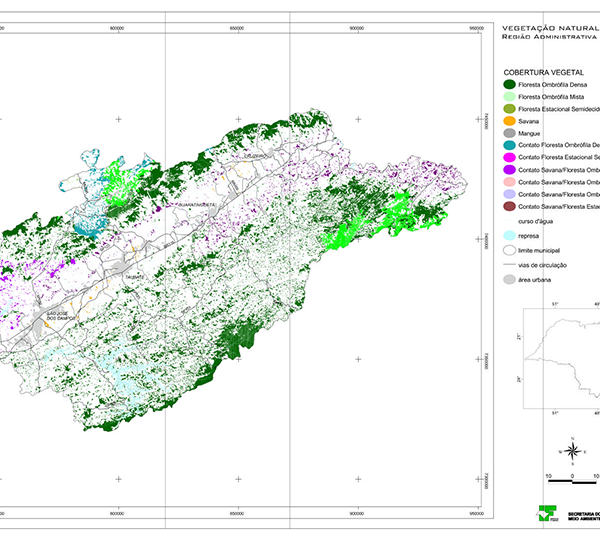Click the Floresta Ombrófila Densa label
The width and height of the screenshot is (600, 541).
click(x=553, y=85)
